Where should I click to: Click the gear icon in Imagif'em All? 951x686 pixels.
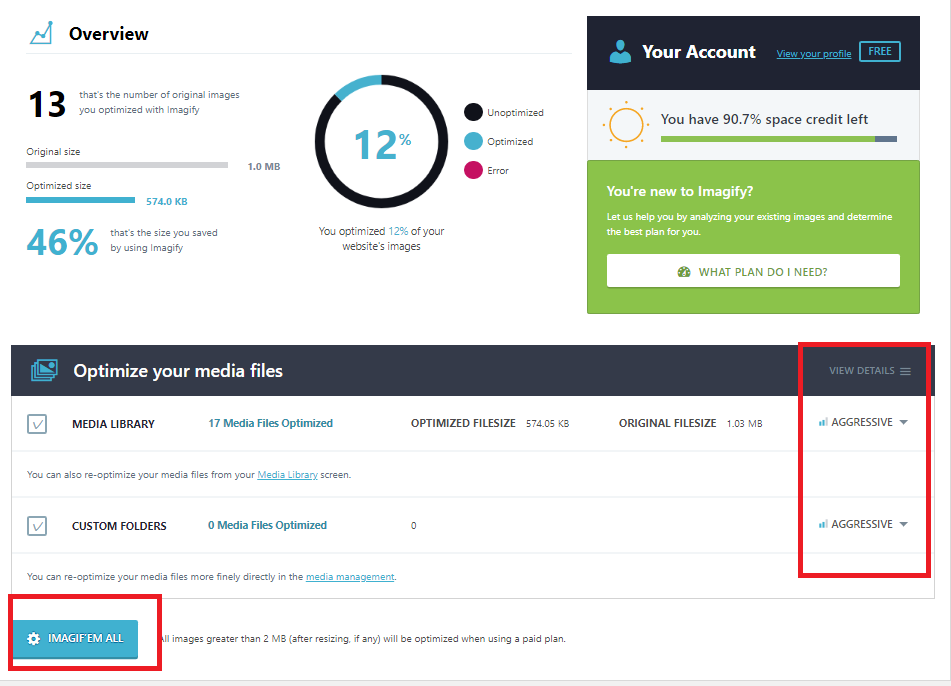pyautogui.click(x=33, y=639)
